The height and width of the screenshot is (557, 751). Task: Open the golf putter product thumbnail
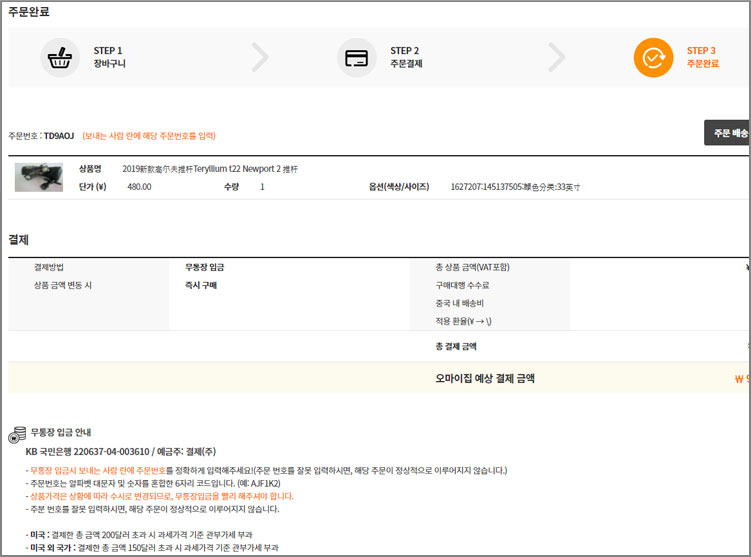click(x=39, y=177)
